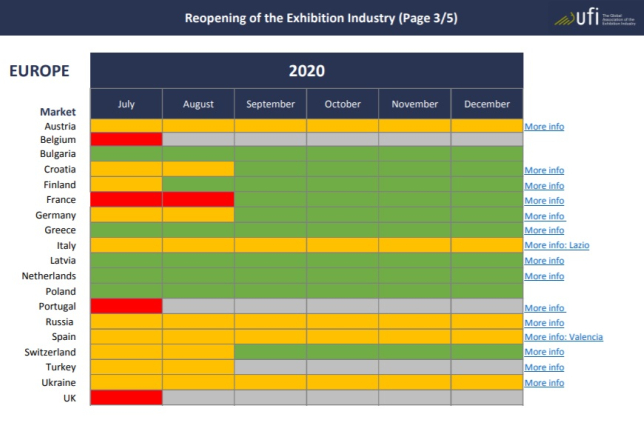Open the More info link for Austria
644x440 pixels.
[x=544, y=127]
